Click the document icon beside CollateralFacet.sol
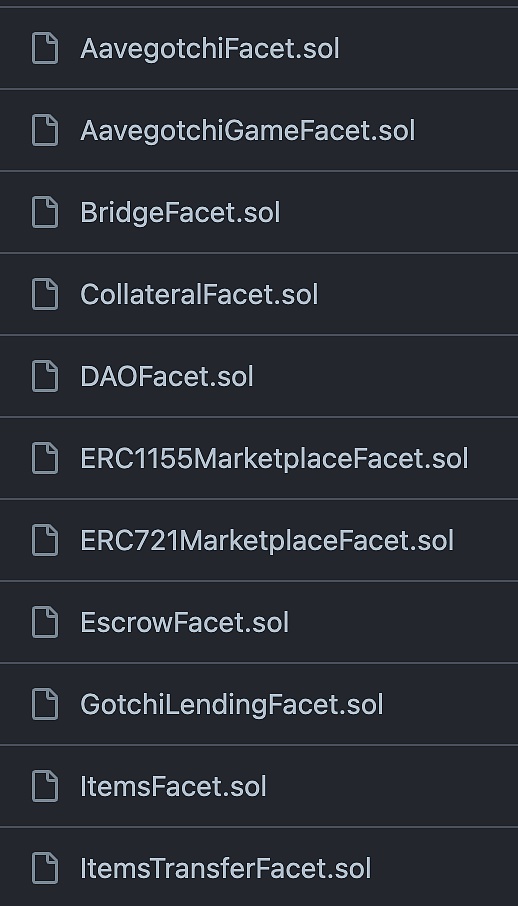Image resolution: width=518 pixels, height=906 pixels. click(45, 295)
